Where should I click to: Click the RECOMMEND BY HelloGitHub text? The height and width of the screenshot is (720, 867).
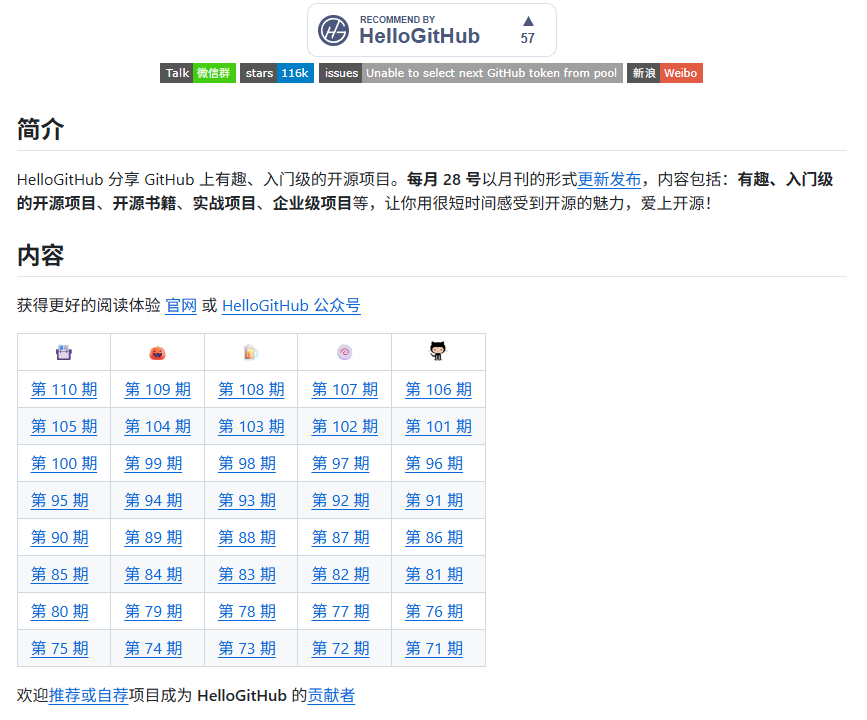pos(419,30)
